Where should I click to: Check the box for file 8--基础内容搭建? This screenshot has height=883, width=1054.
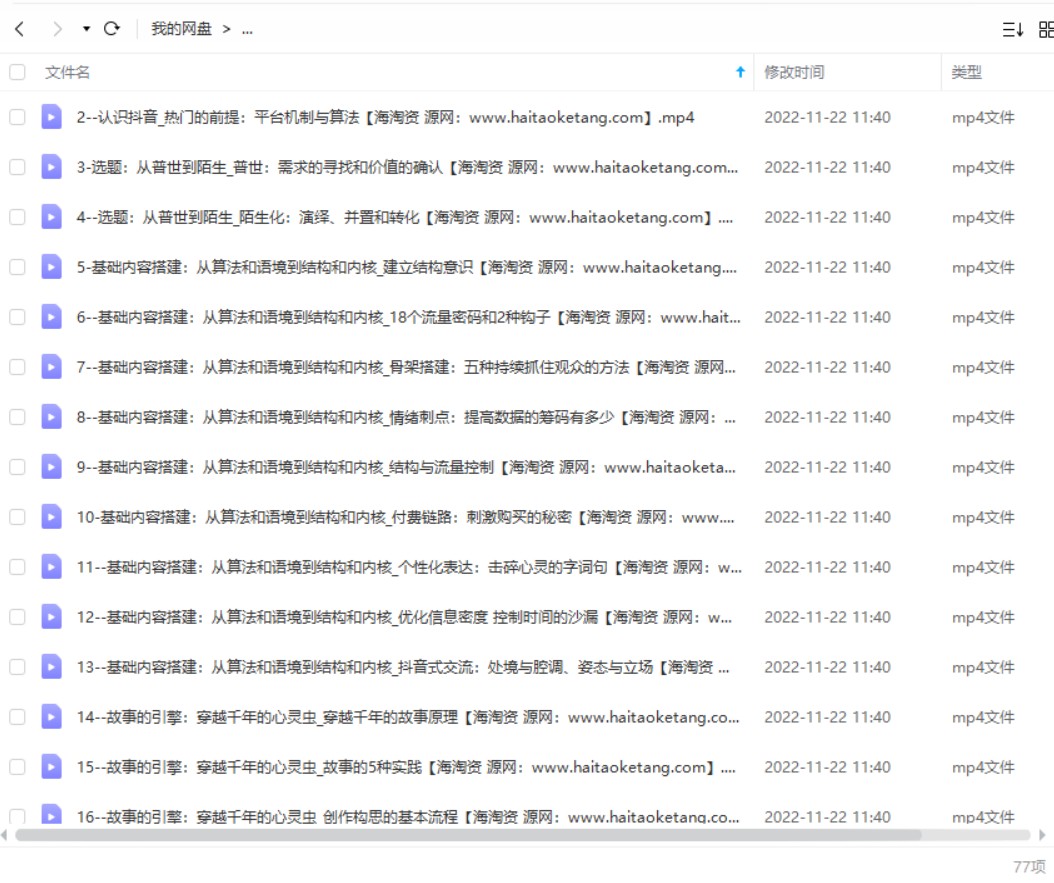[x=17, y=417]
